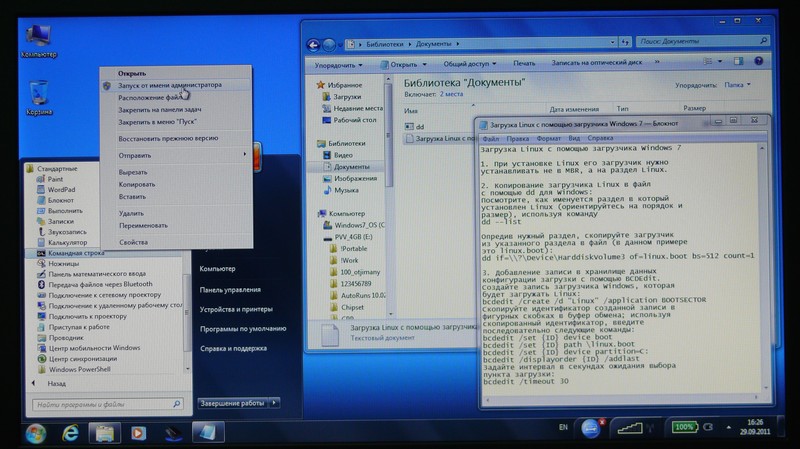Click the Explorer navigation pane scrollbar
The image size is (800, 449).
click(x=389, y=196)
